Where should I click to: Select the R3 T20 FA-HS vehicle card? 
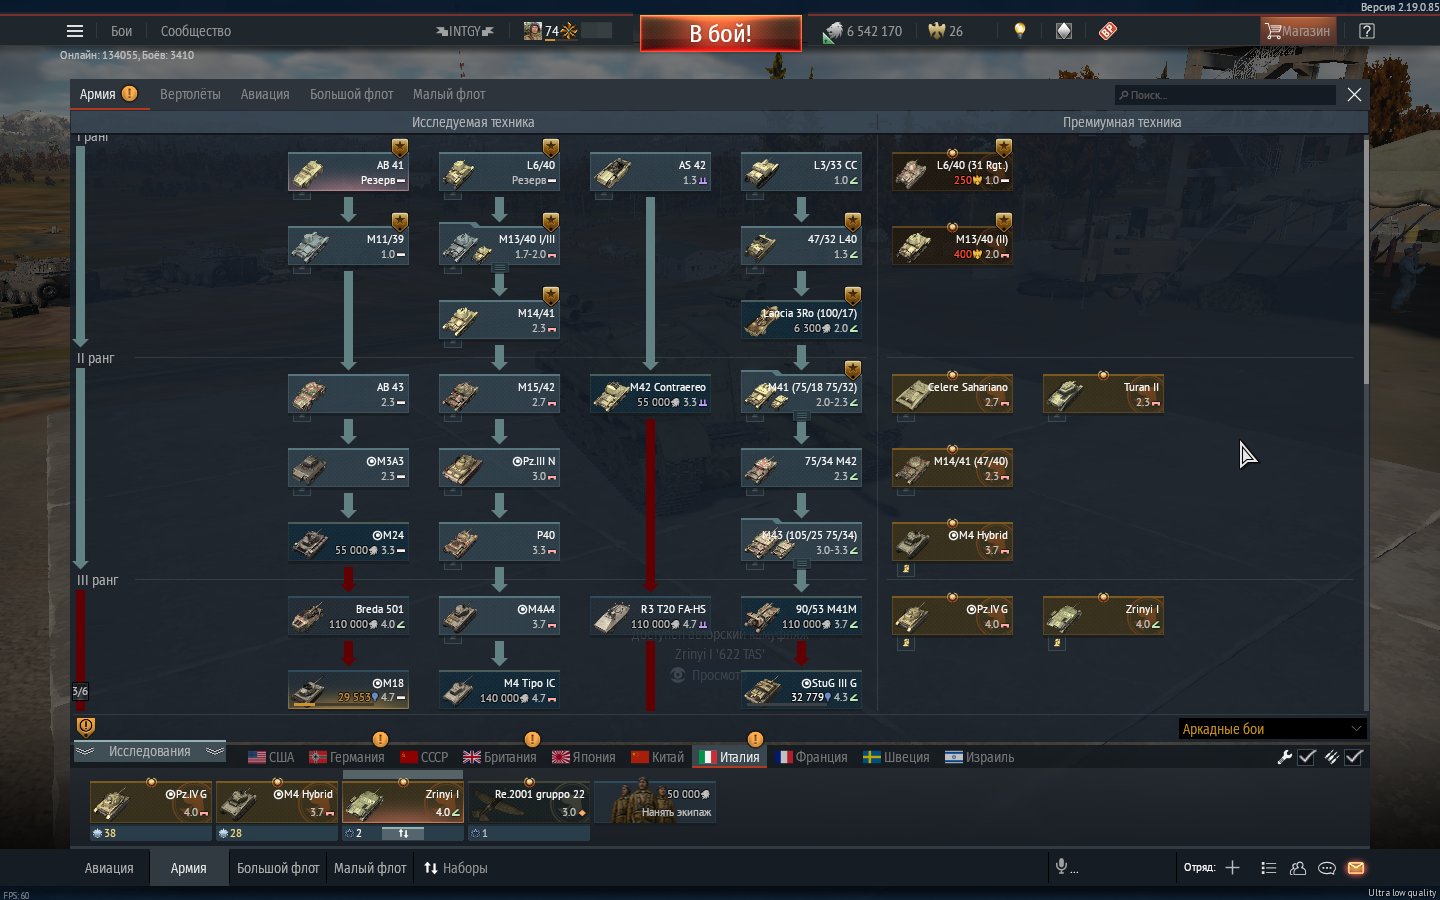coord(650,616)
